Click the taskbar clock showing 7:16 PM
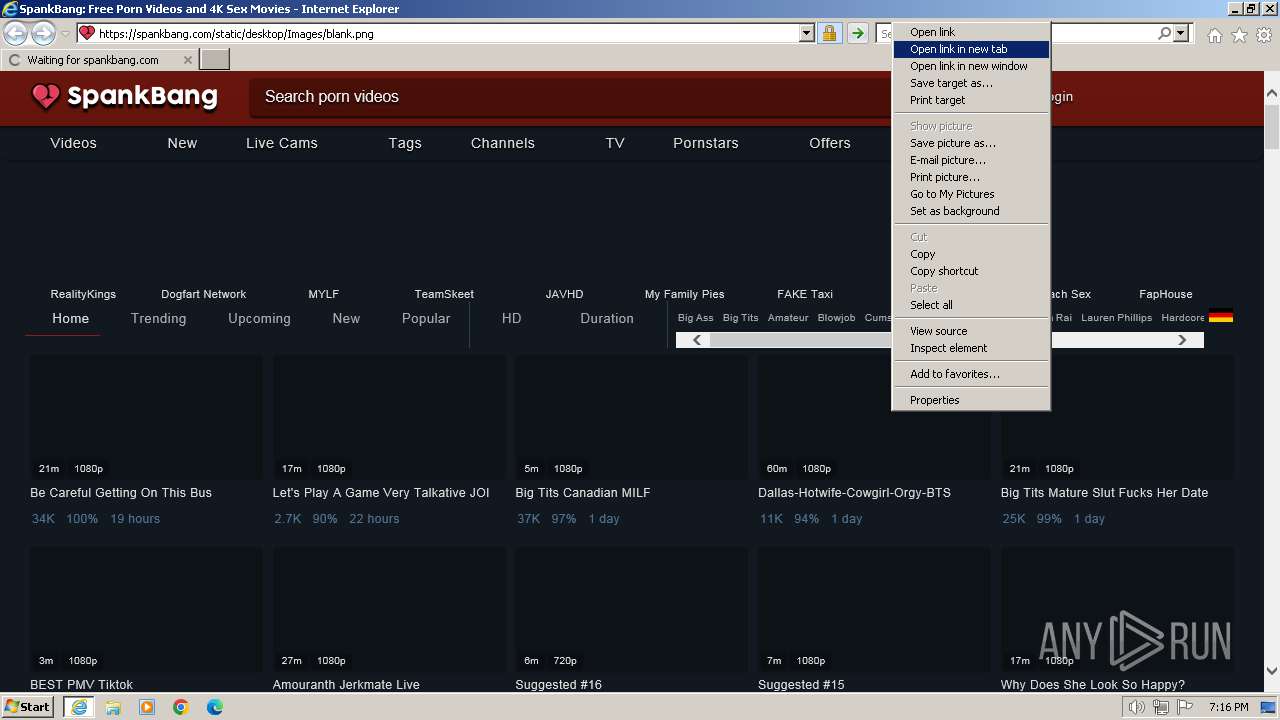The width and height of the screenshot is (1280, 720). tap(1228, 707)
